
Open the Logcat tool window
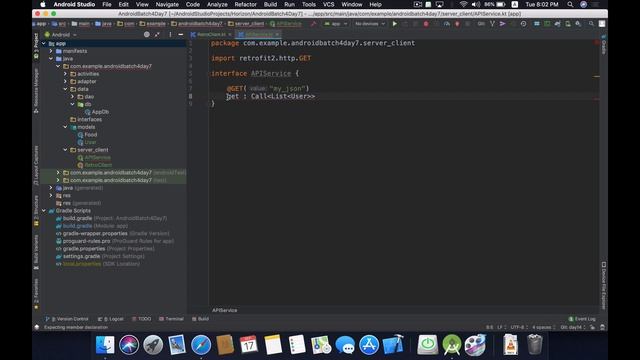coord(111,319)
